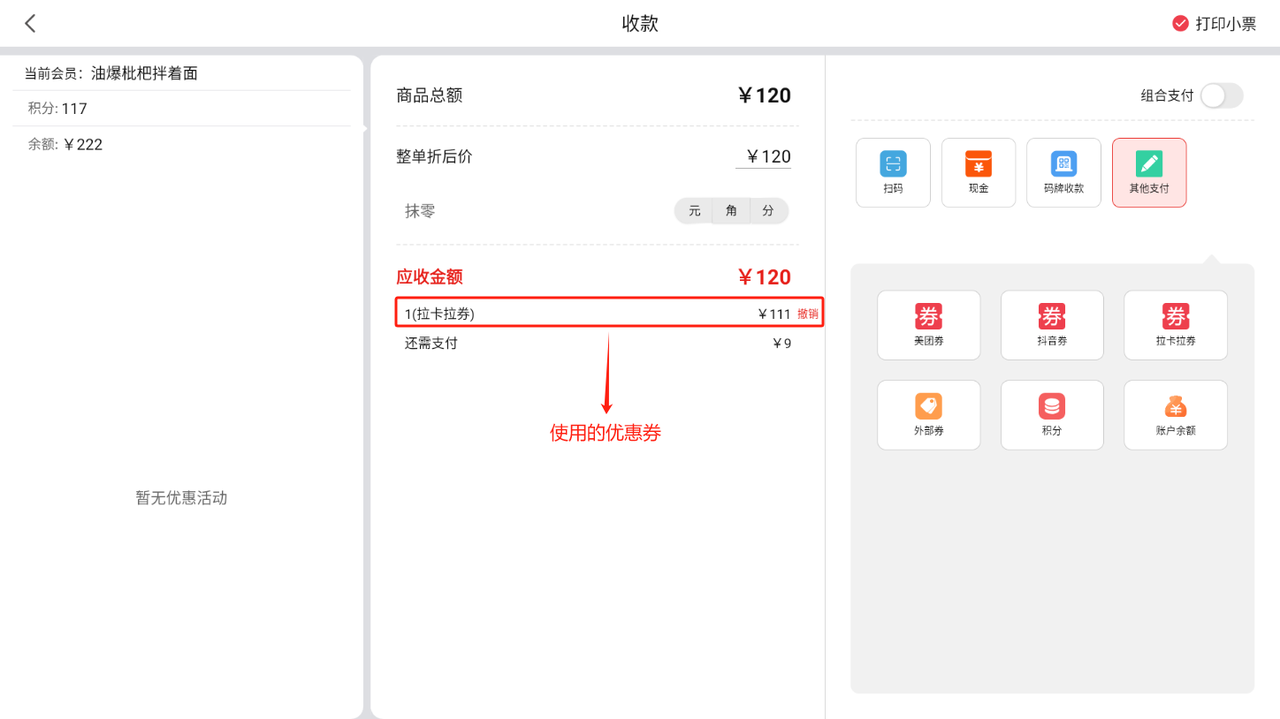Pay with 账户余额 account balance
Image resolution: width=1280 pixels, height=719 pixels.
coord(1175,415)
